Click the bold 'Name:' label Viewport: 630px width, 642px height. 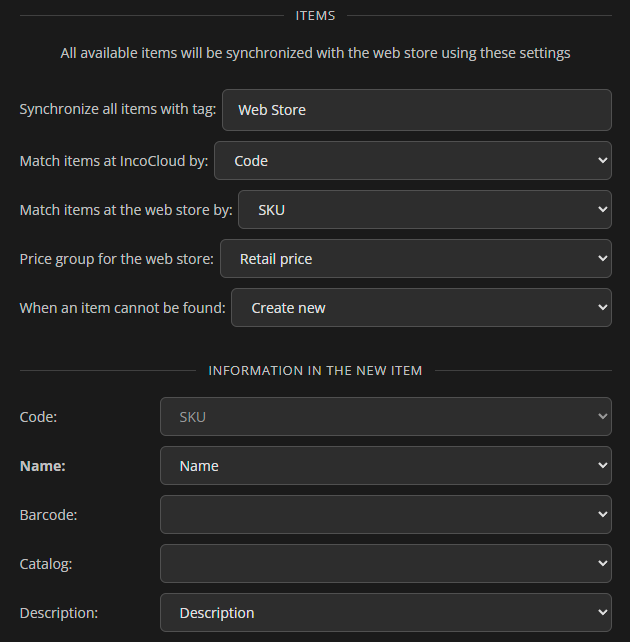[43, 466]
